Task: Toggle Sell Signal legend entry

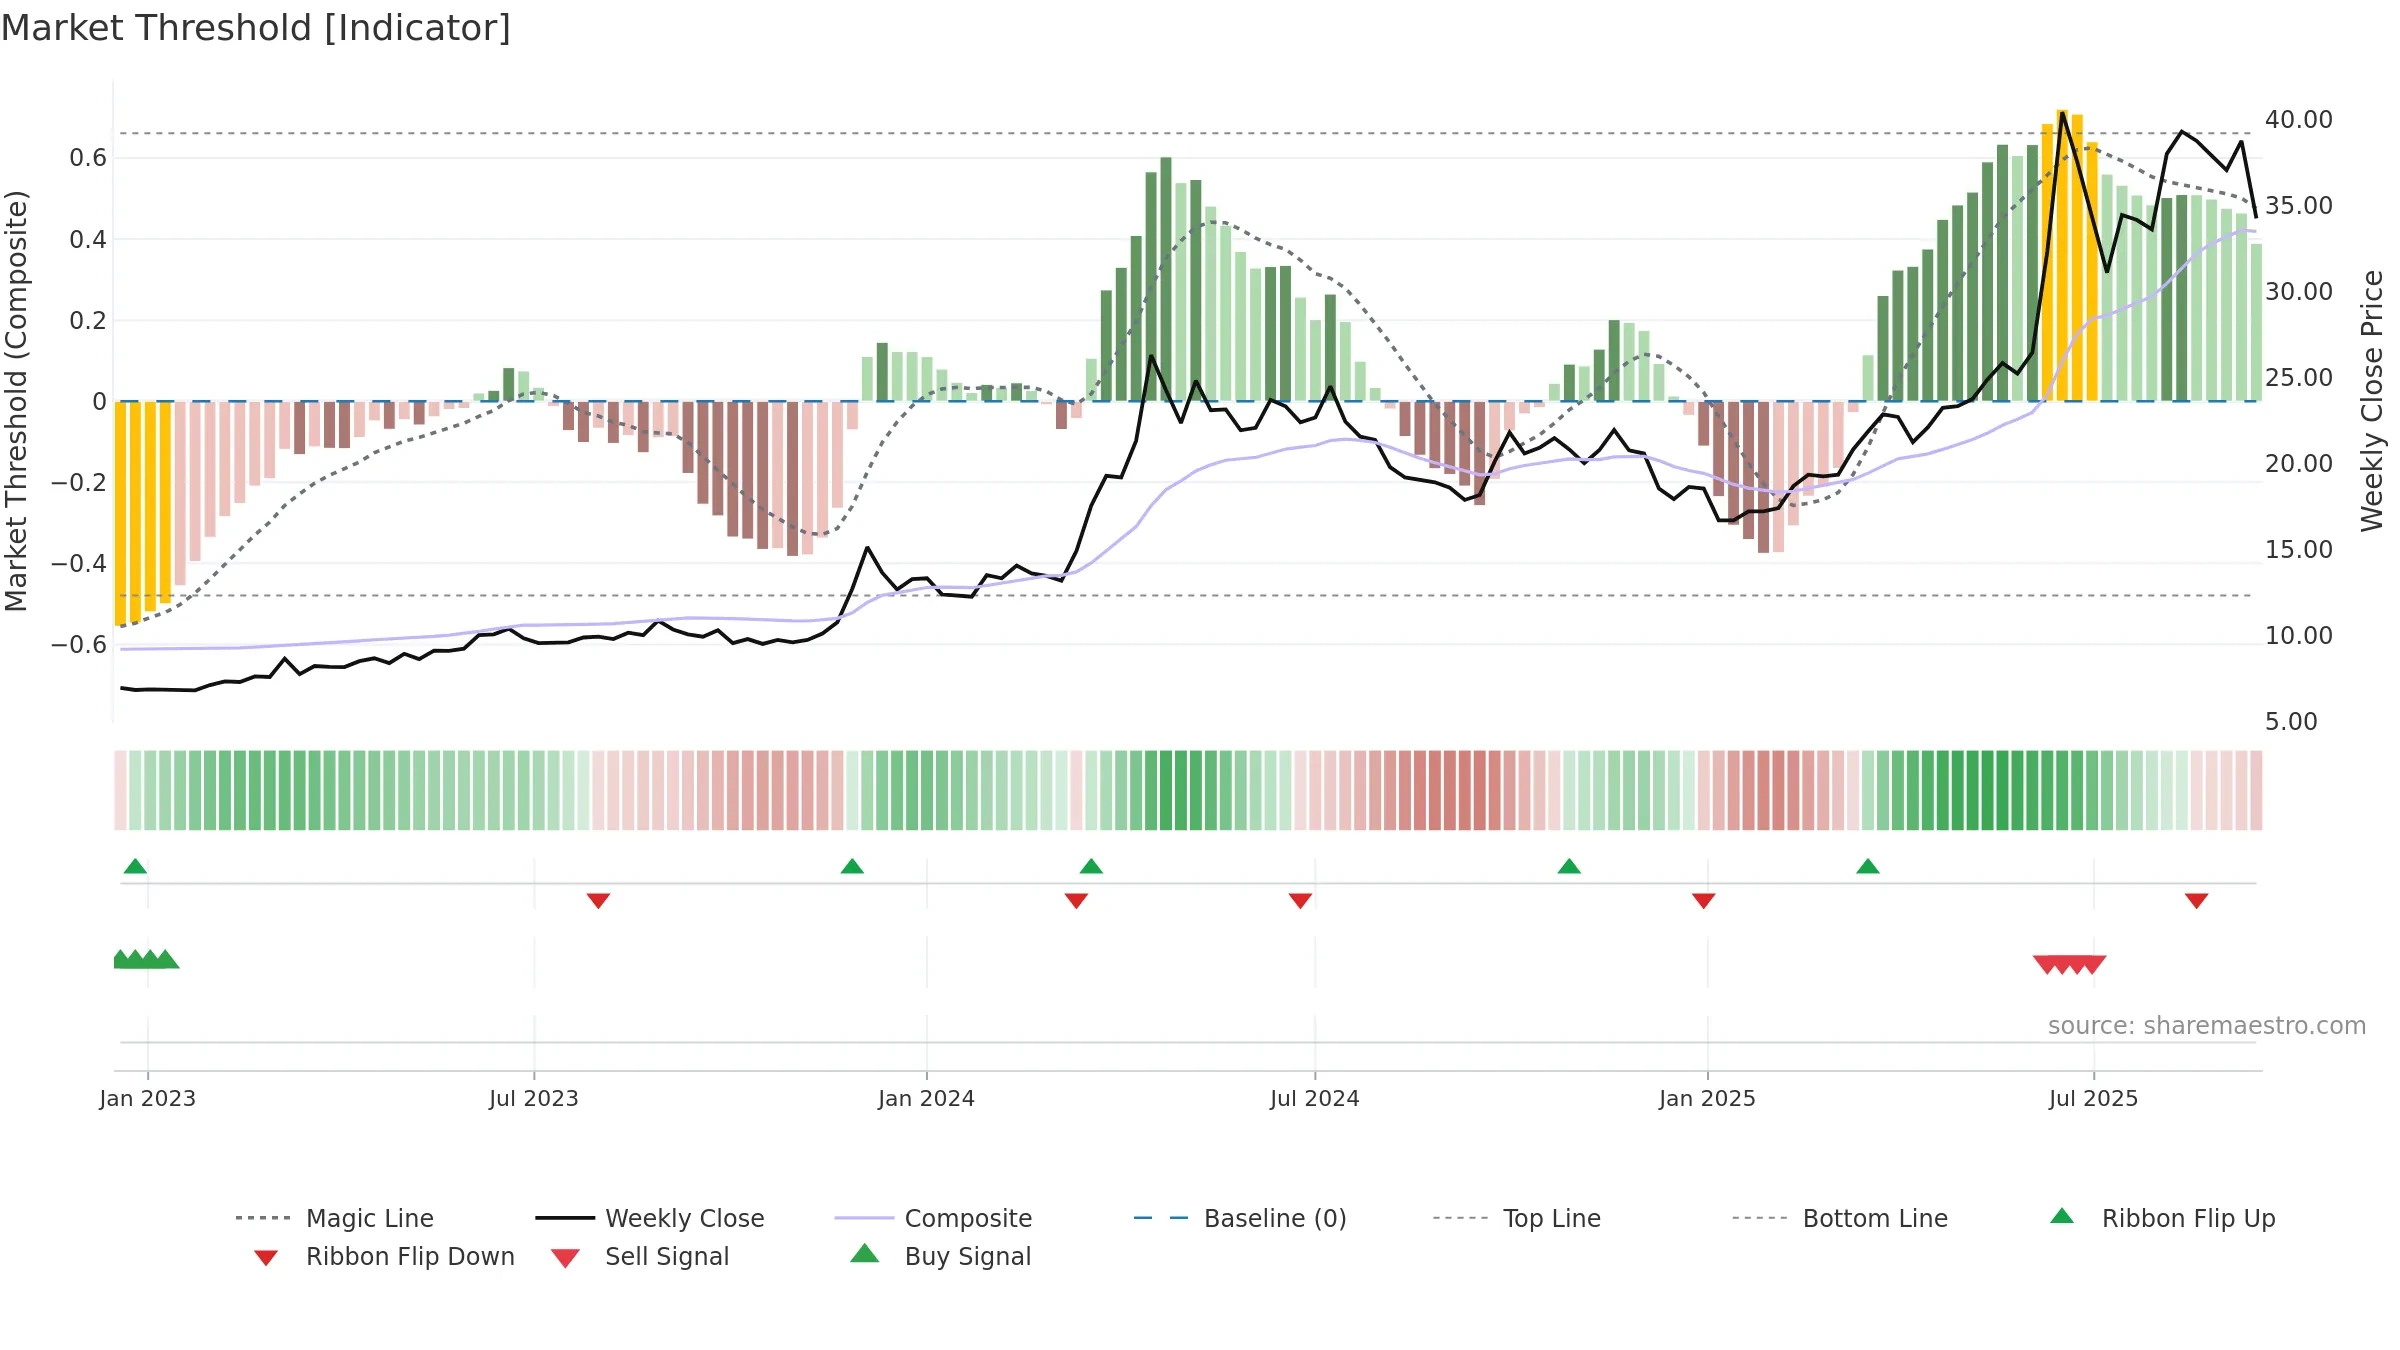Action: point(640,1256)
